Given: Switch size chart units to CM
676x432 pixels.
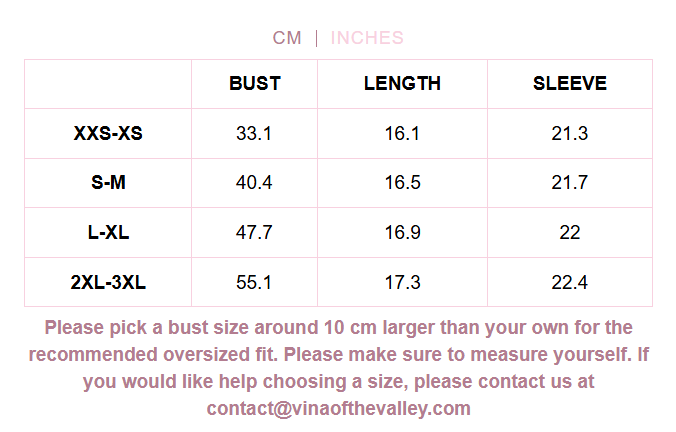Looking at the screenshot, I should point(286,38).
